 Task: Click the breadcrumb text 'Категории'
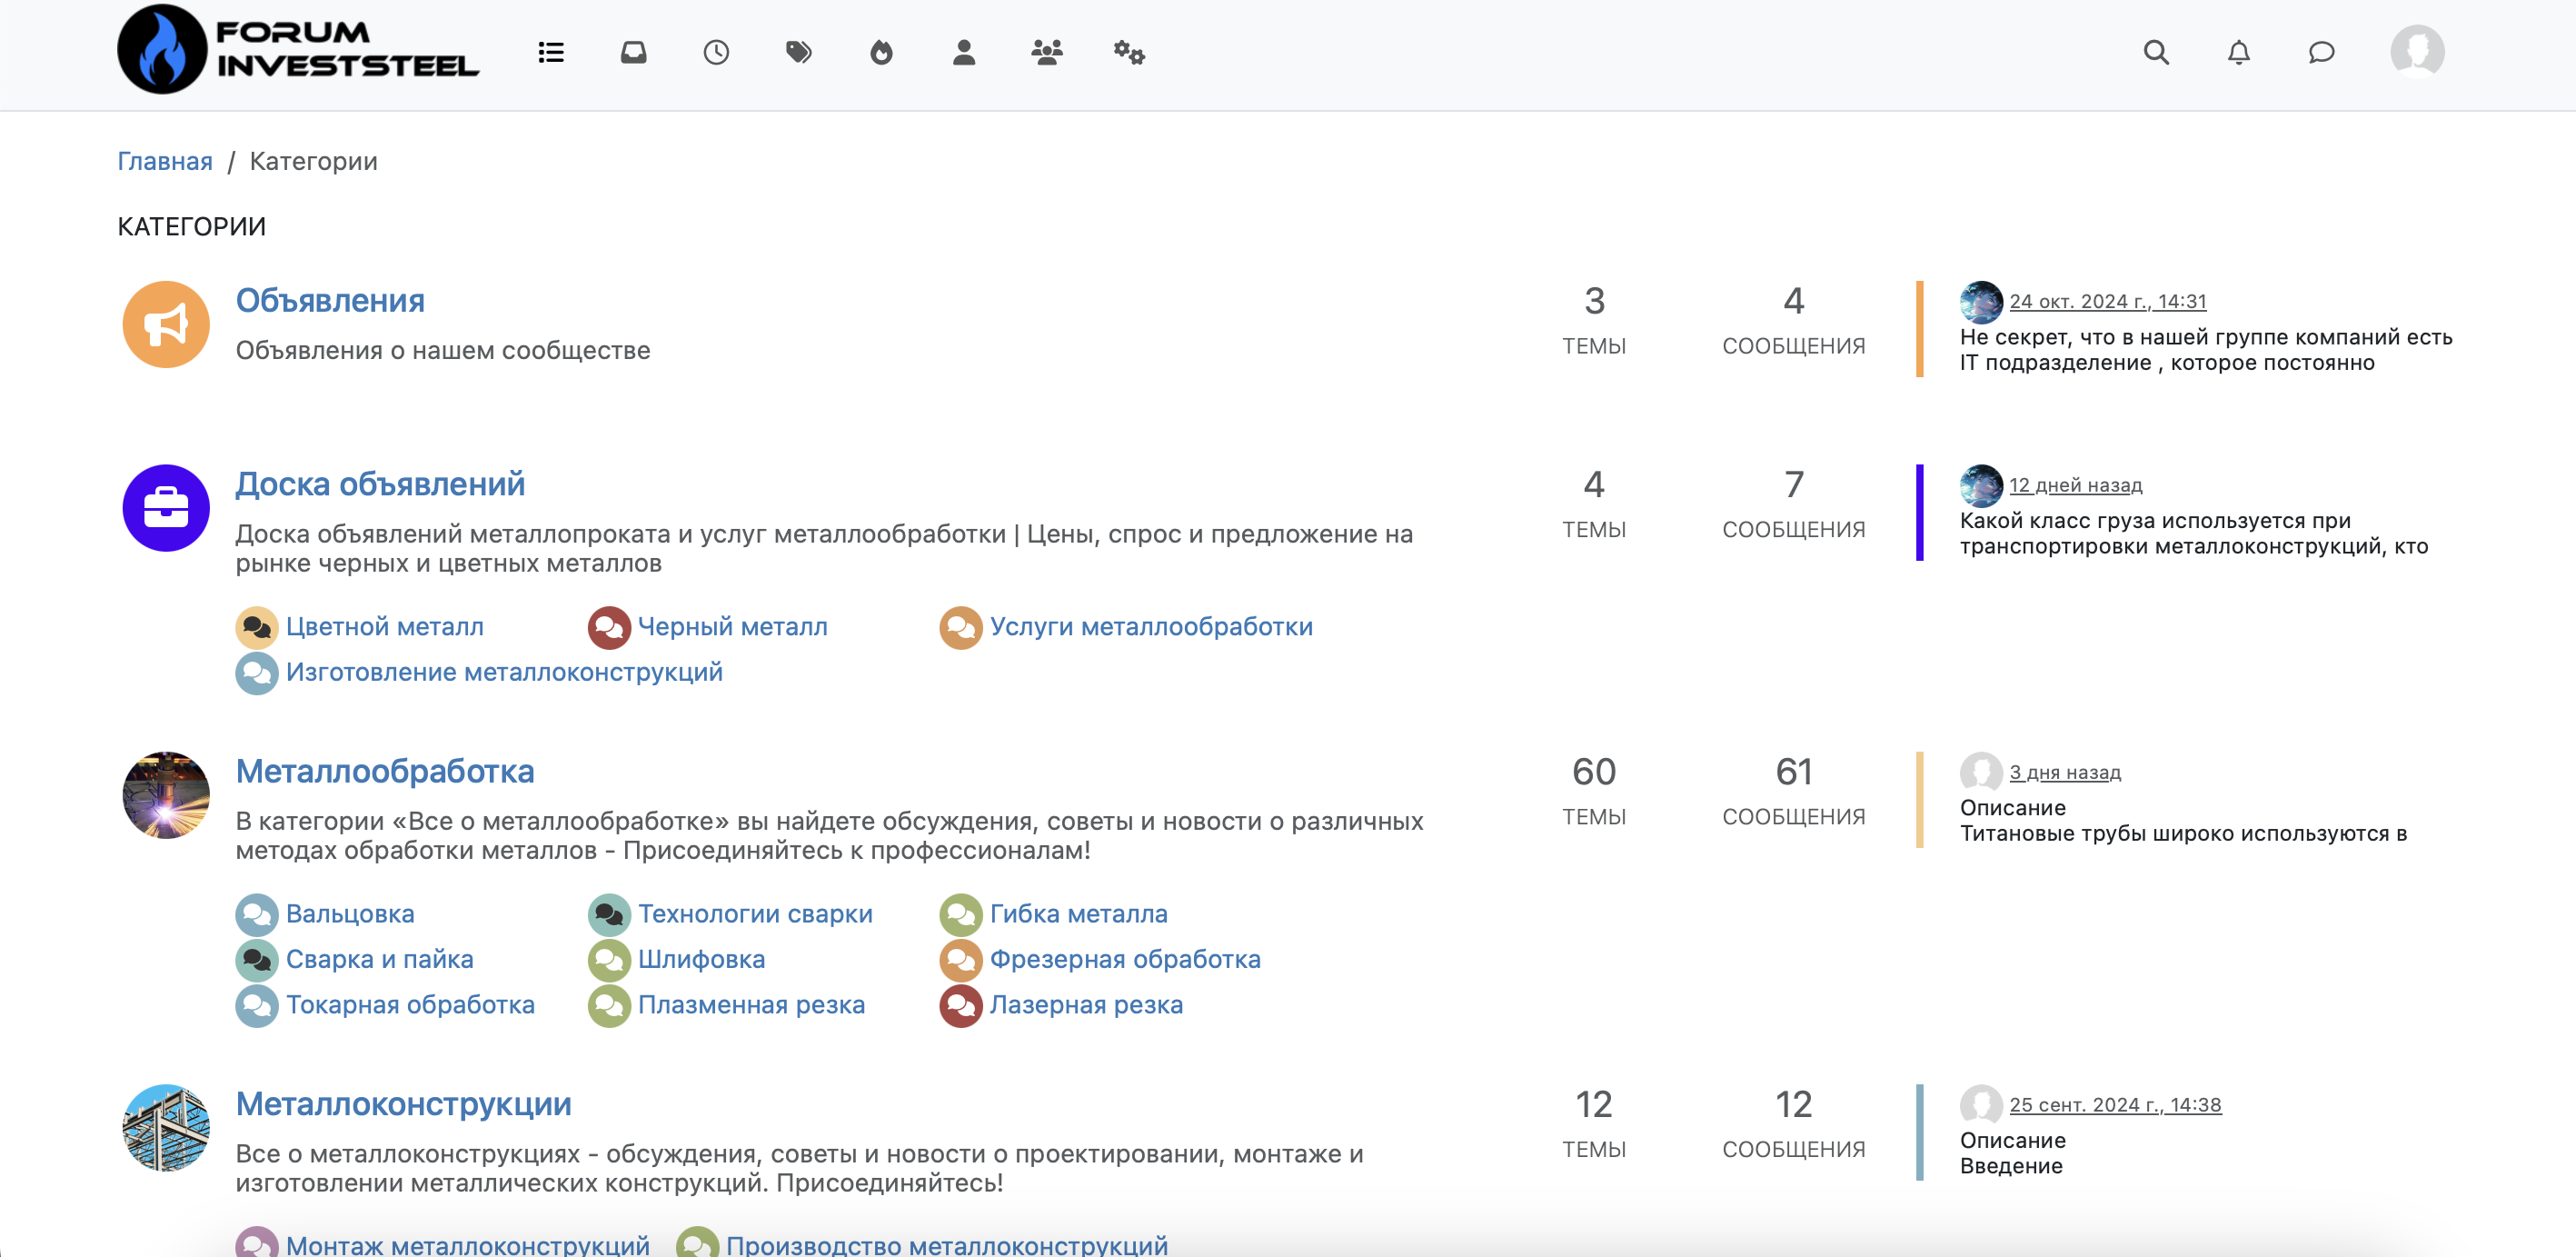pyautogui.click(x=314, y=161)
